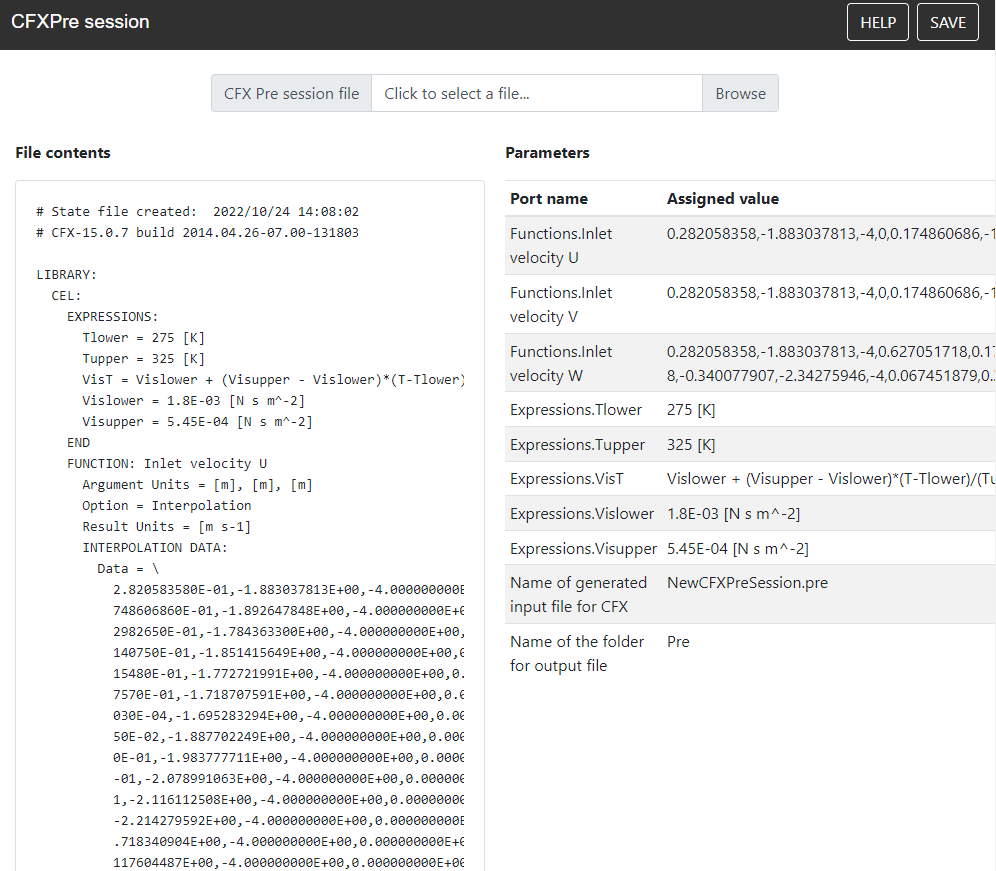Image resolution: width=996 pixels, height=871 pixels.
Task: Click the 'Assigned value' column header
Action: pos(723,199)
